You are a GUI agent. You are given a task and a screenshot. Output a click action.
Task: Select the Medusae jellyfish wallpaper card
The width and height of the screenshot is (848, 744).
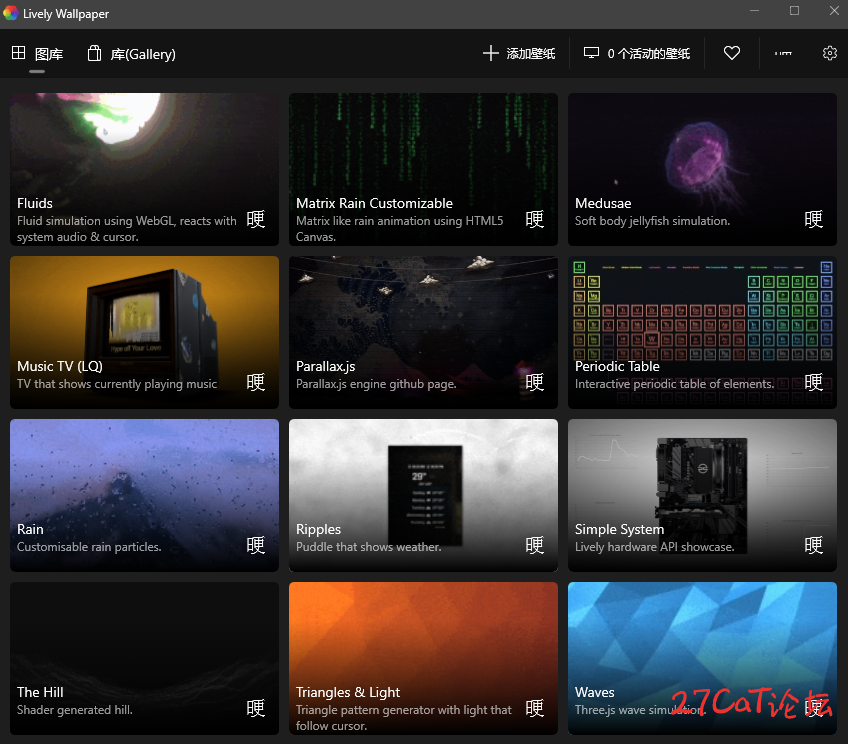pyautogui.click(x=703, y=169)
